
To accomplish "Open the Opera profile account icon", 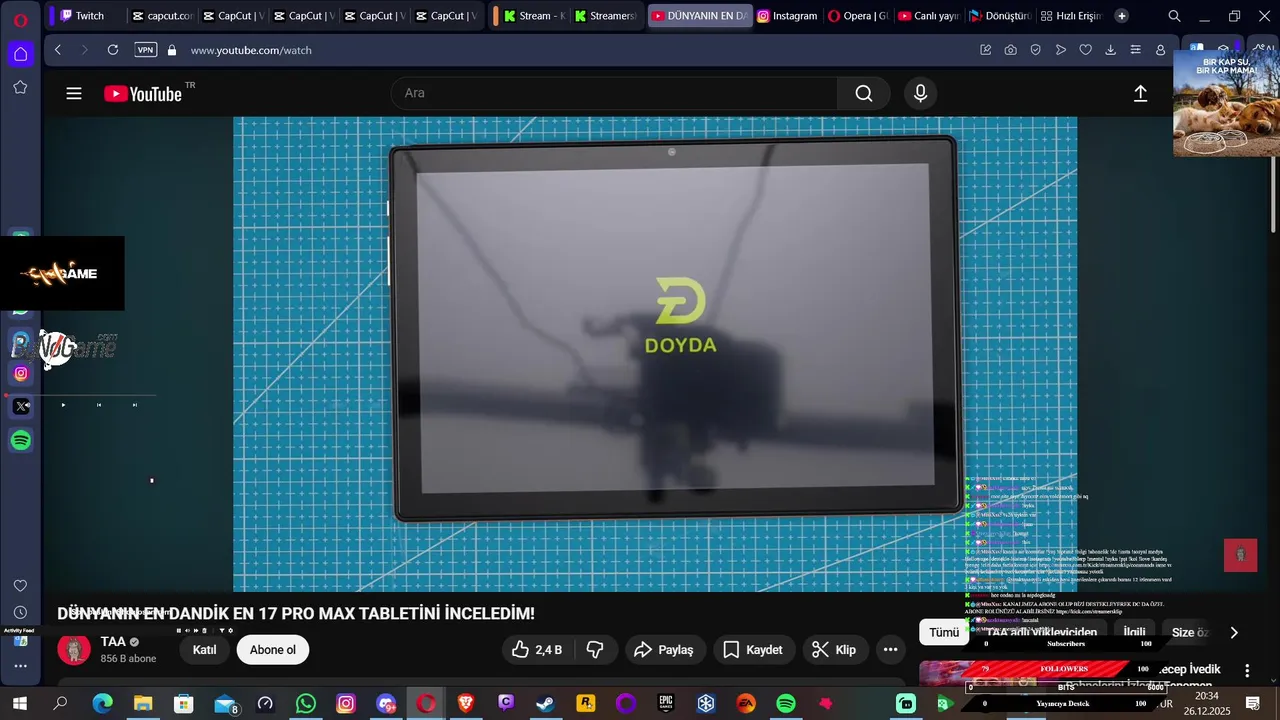I will tap(1160, 50).
